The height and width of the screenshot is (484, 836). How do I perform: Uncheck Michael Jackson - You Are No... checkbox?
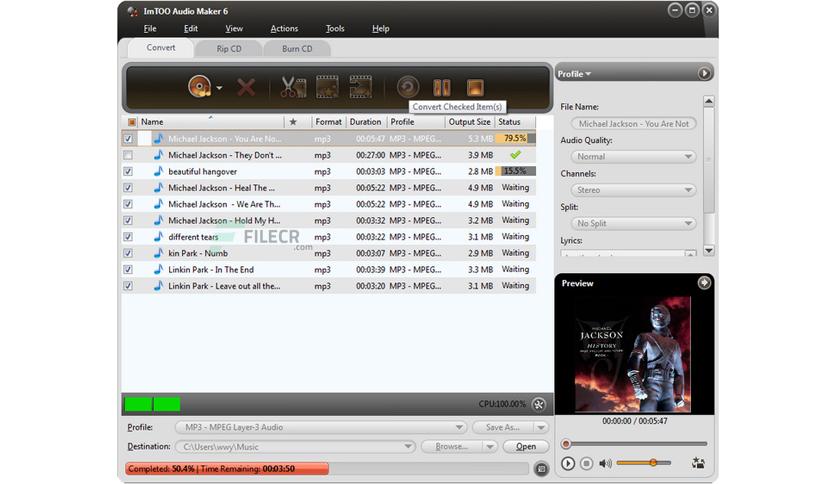pyautogui.click(x=128, y=139)
